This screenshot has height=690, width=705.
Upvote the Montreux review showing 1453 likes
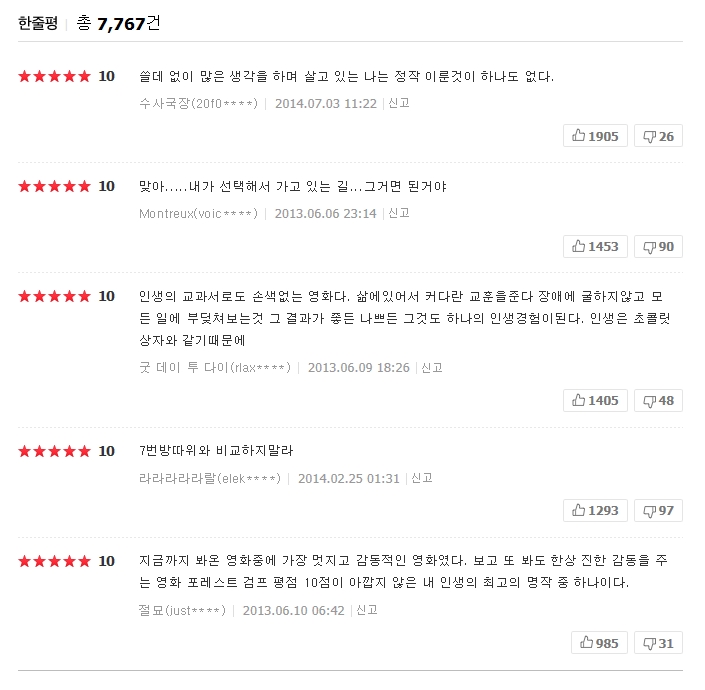(x=595, y=246)
